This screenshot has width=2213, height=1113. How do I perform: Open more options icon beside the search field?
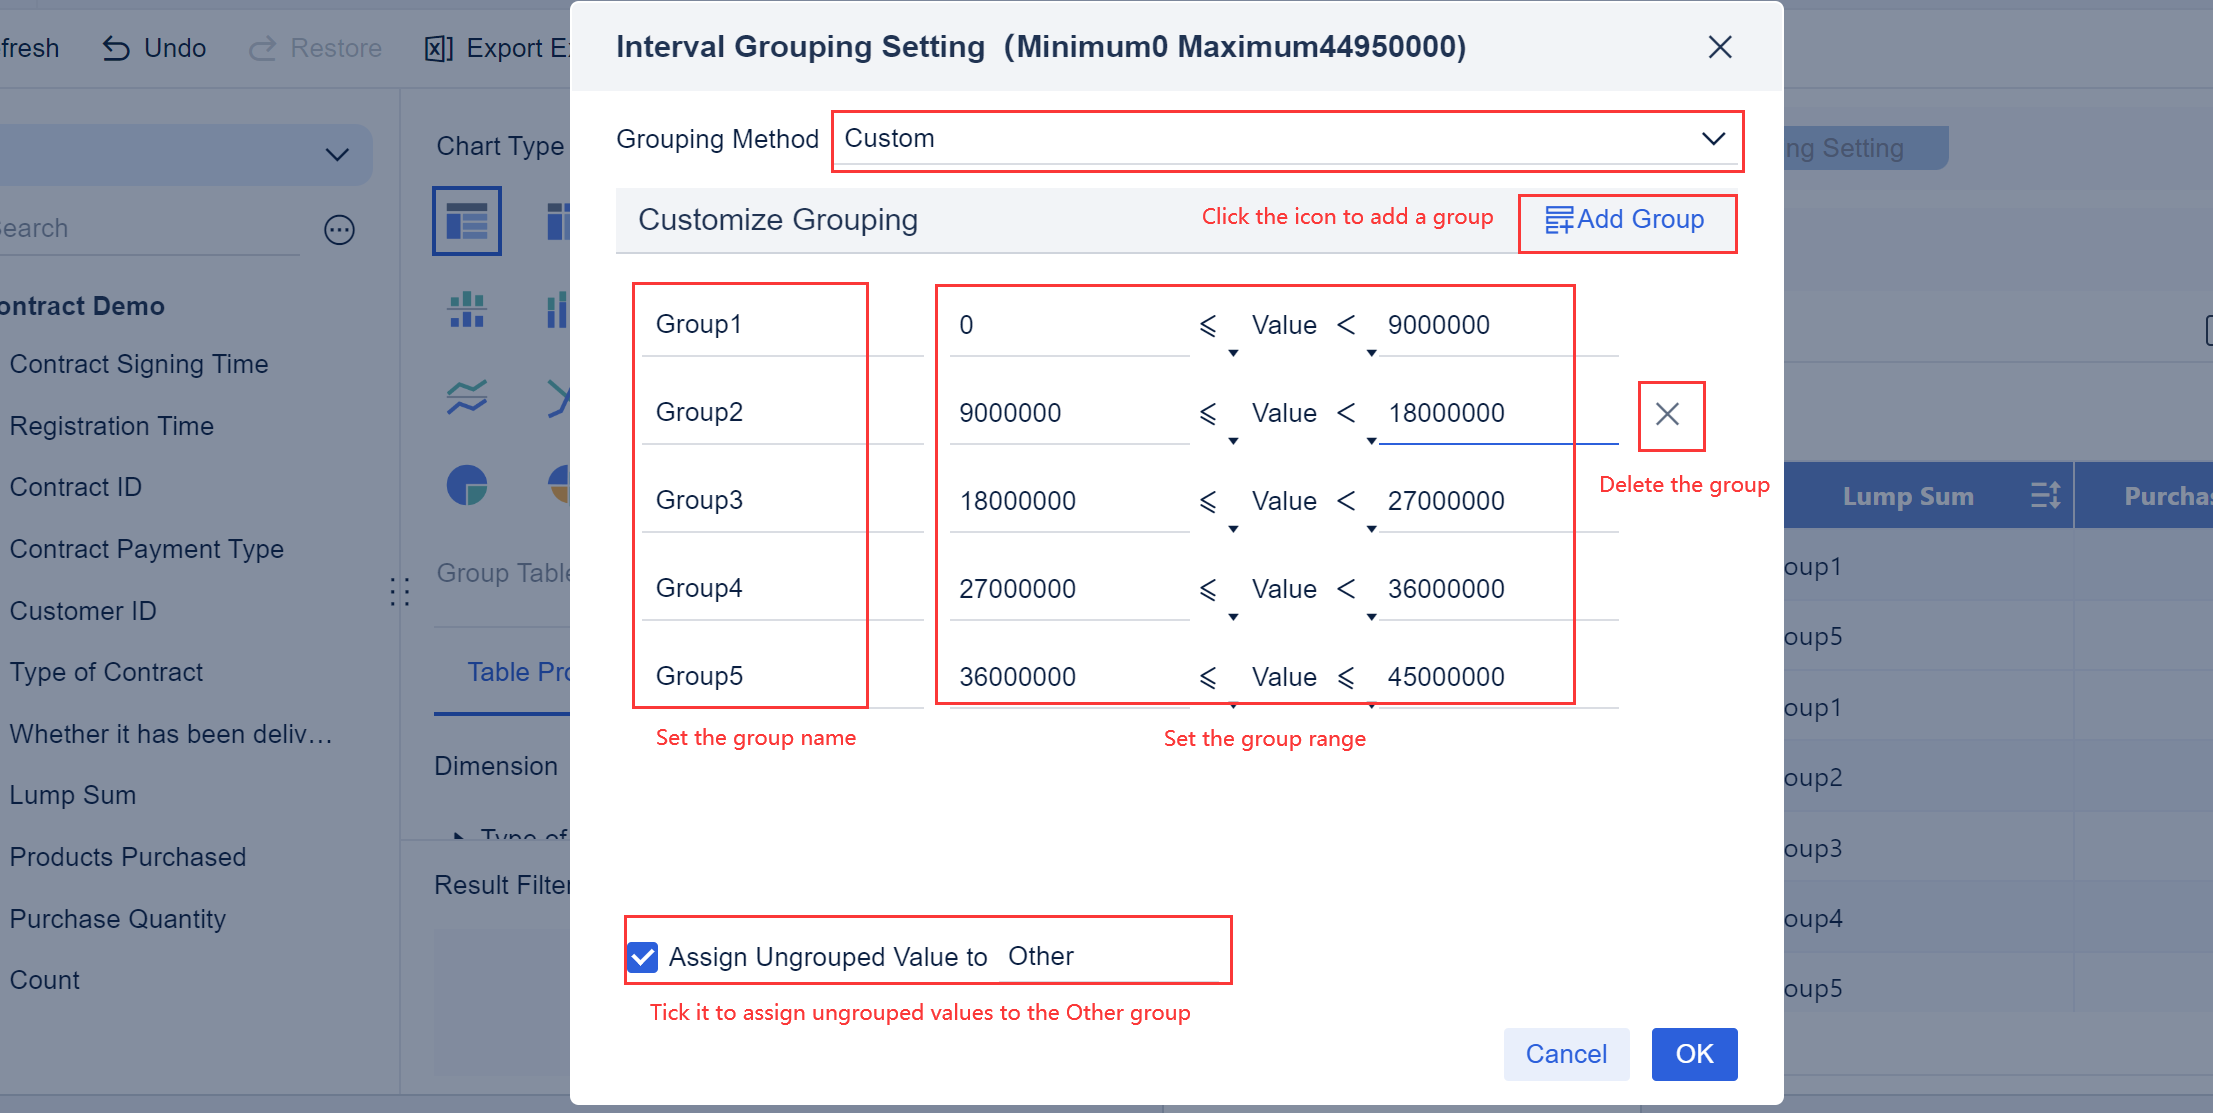click(x=339, y=230)
